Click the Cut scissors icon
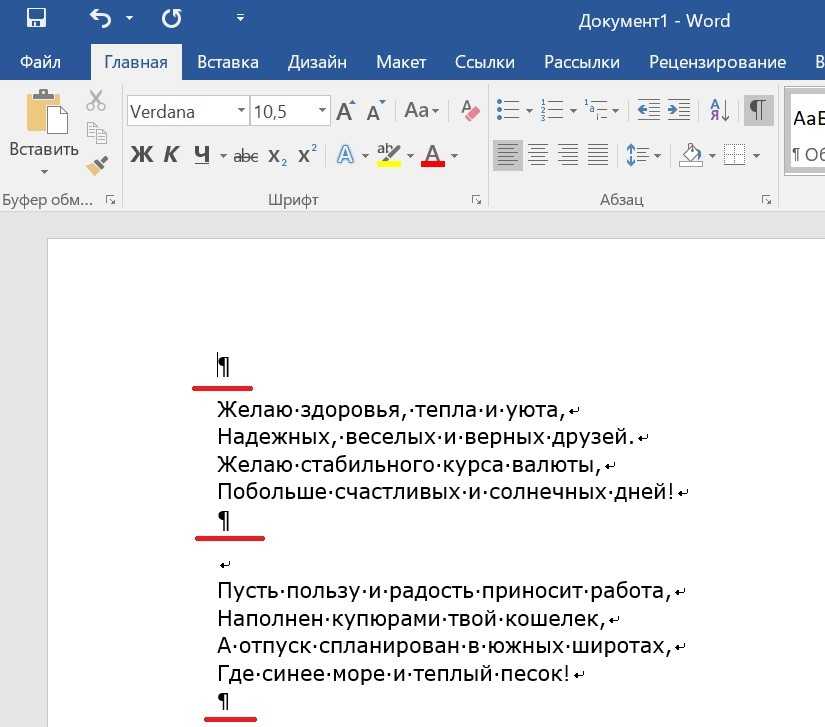This screenshot has height=727, width=825. point(96,101)
